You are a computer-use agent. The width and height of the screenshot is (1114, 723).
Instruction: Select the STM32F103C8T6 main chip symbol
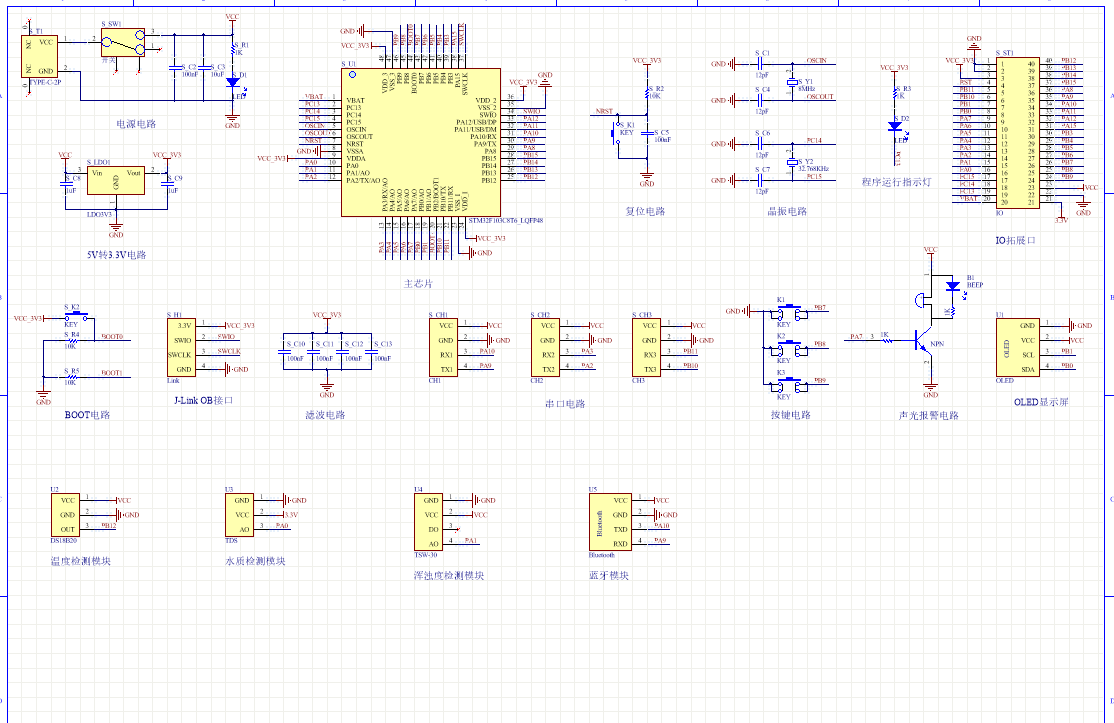[420, 142]
